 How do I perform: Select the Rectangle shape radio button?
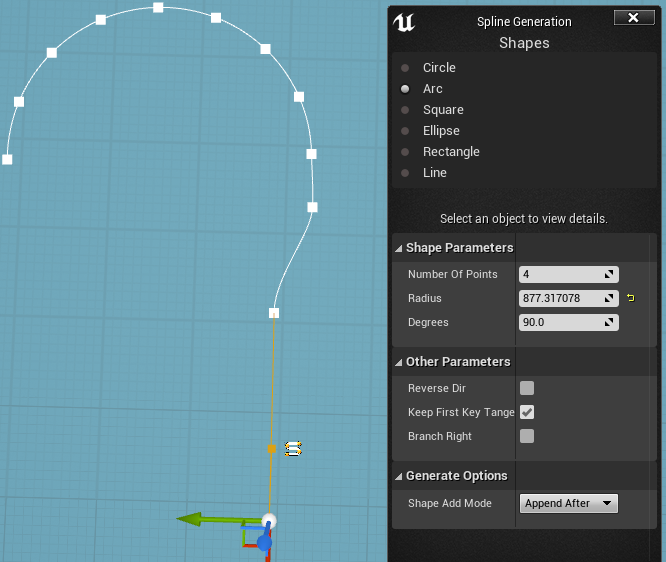tap(405, 152)
